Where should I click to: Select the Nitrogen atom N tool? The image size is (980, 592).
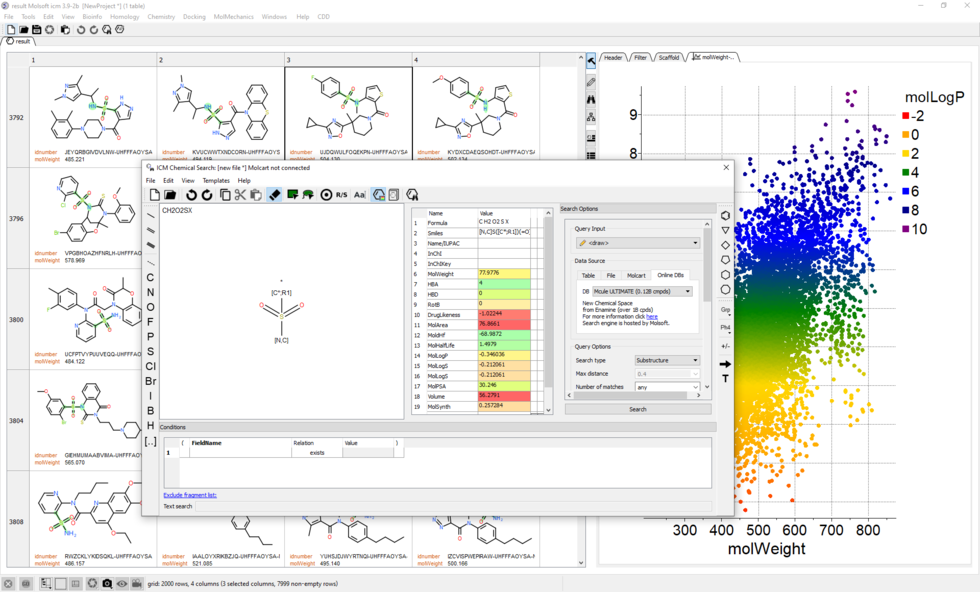[x=150, y=293]
